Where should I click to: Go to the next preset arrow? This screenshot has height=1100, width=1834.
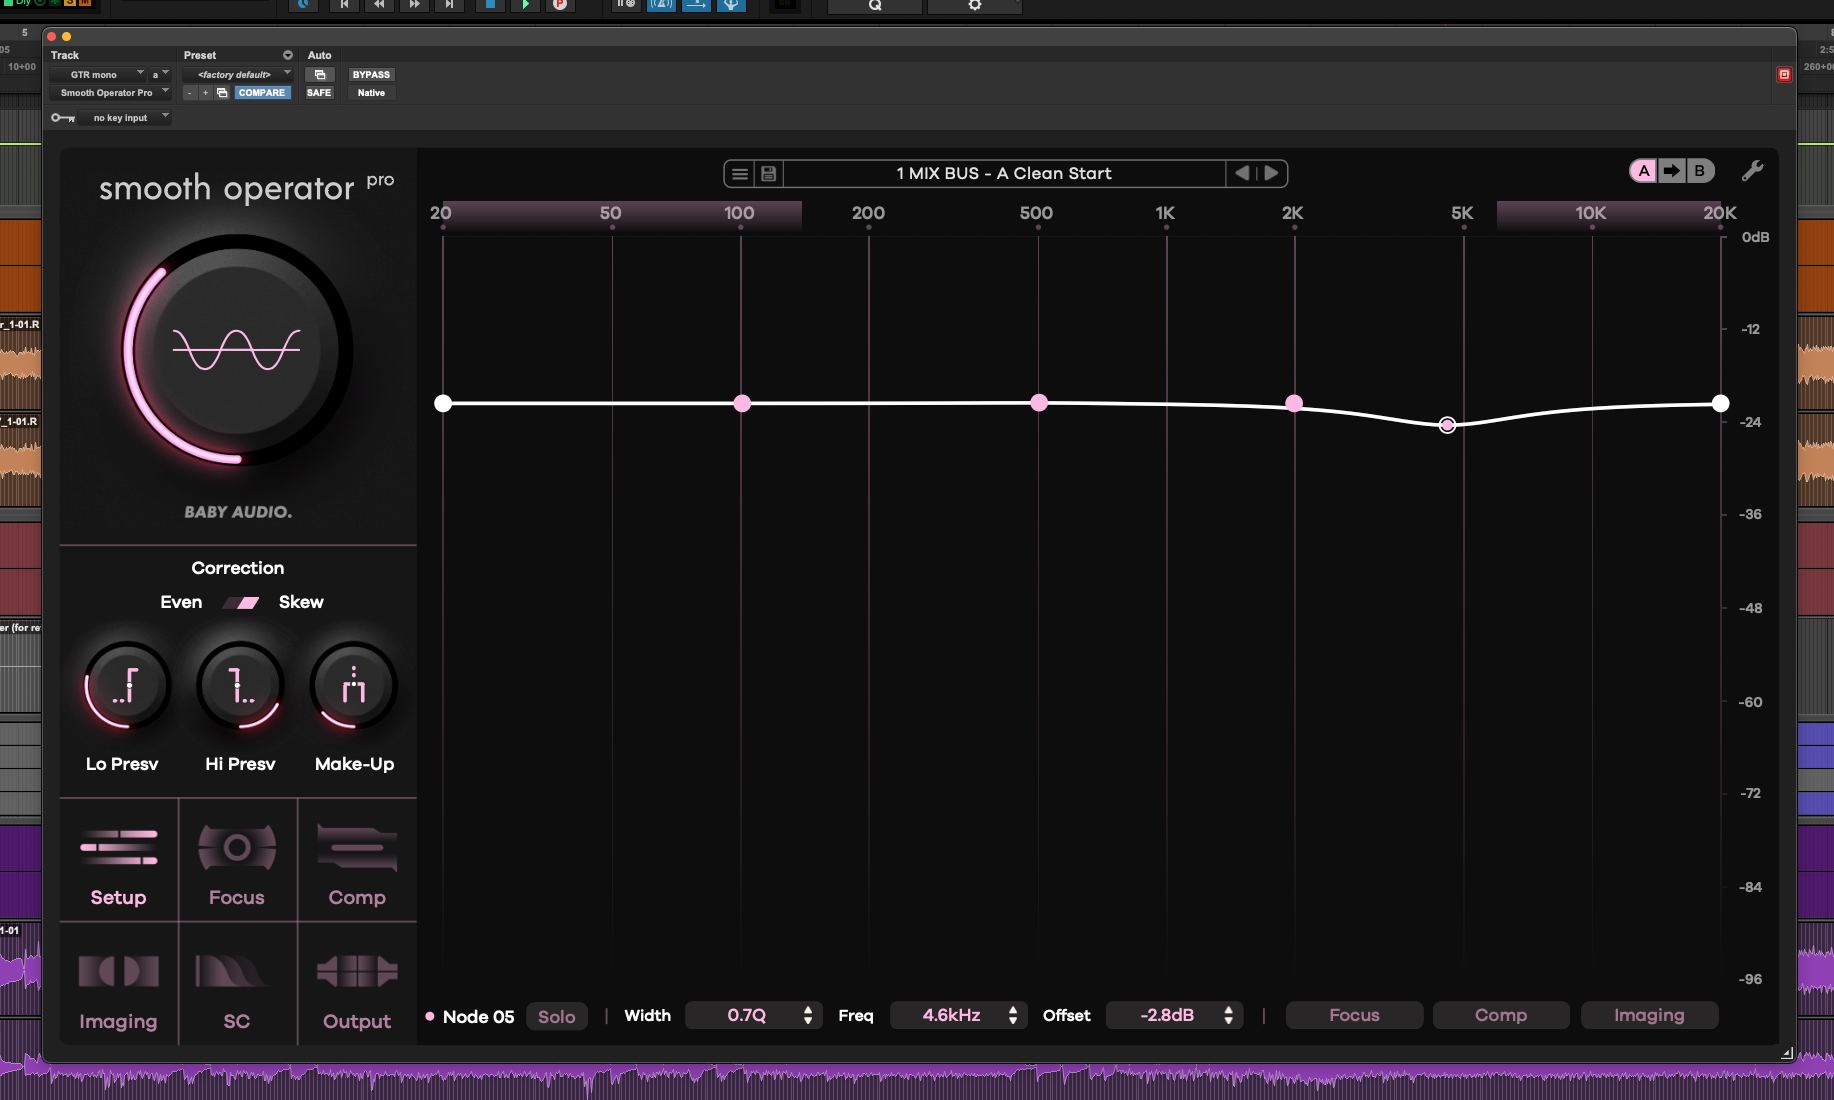(x=1271, y=173)
